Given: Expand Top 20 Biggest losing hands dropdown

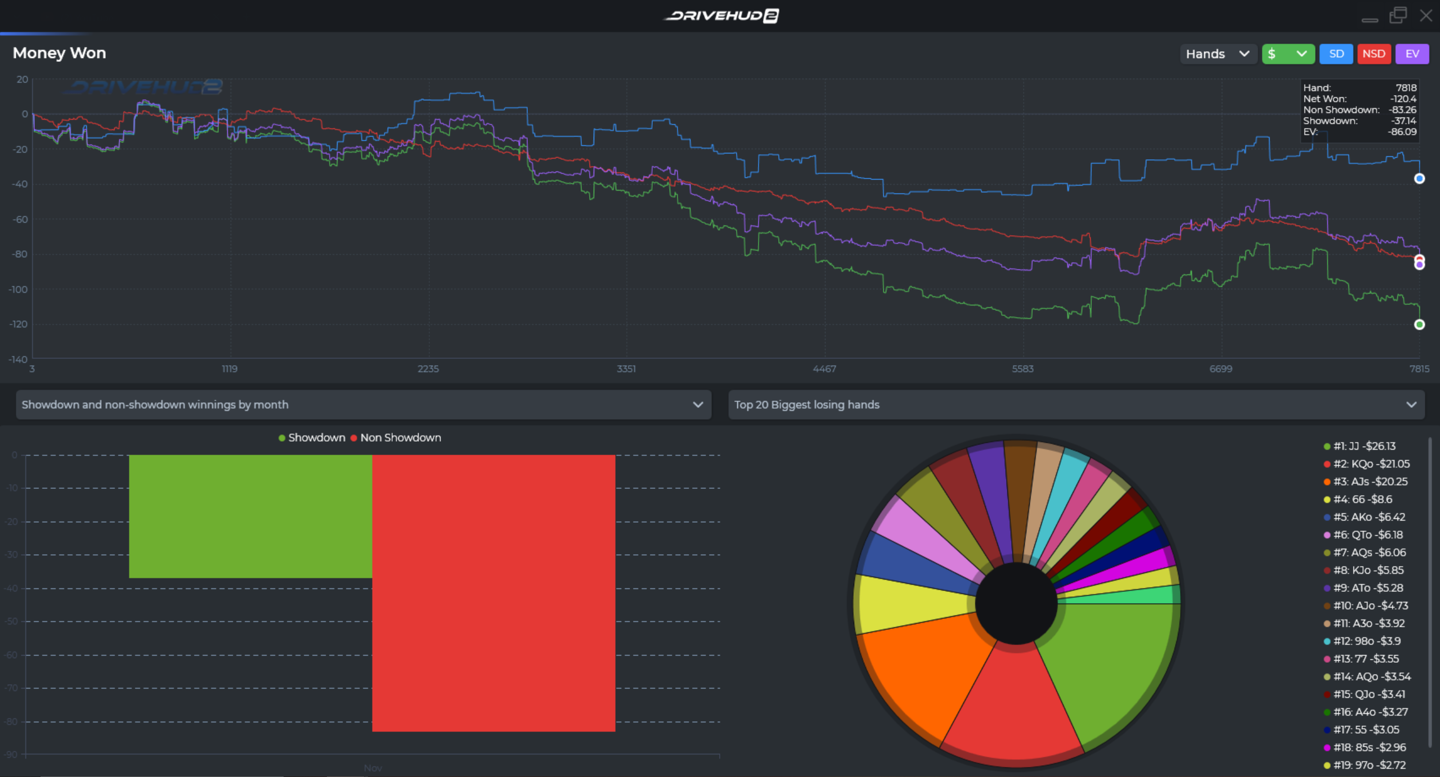Looking at the screenshot, I should click(1077, 405).
